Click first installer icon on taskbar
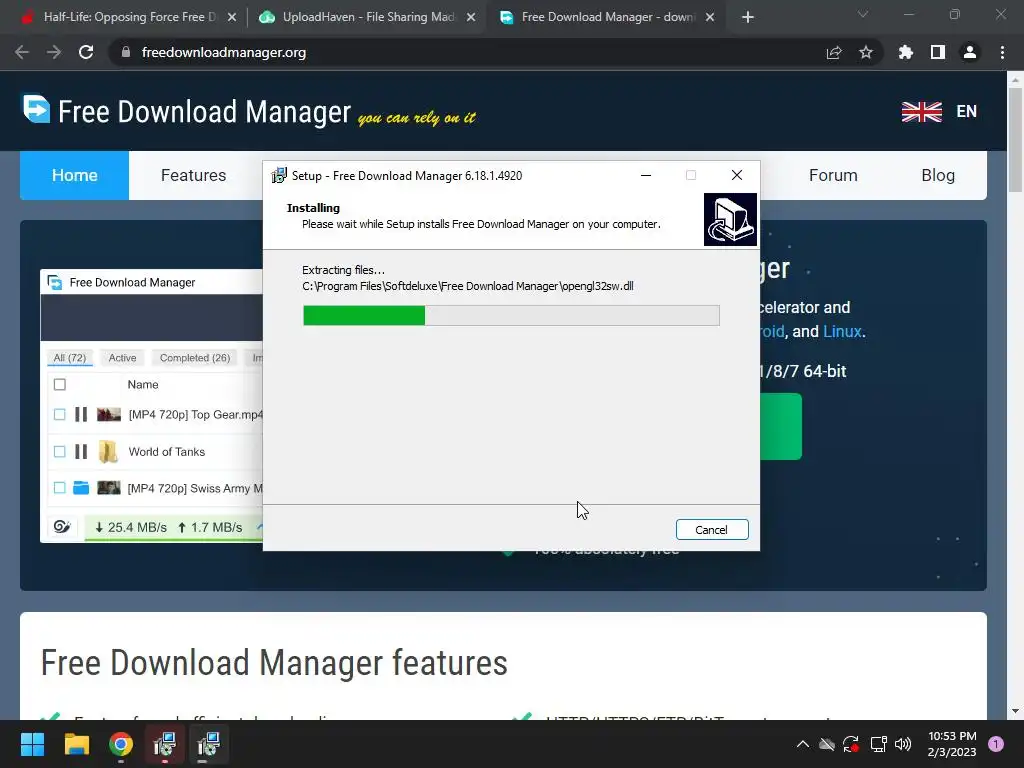The width and height of the screenshot is (1024, 768). (x=165, y=744)
